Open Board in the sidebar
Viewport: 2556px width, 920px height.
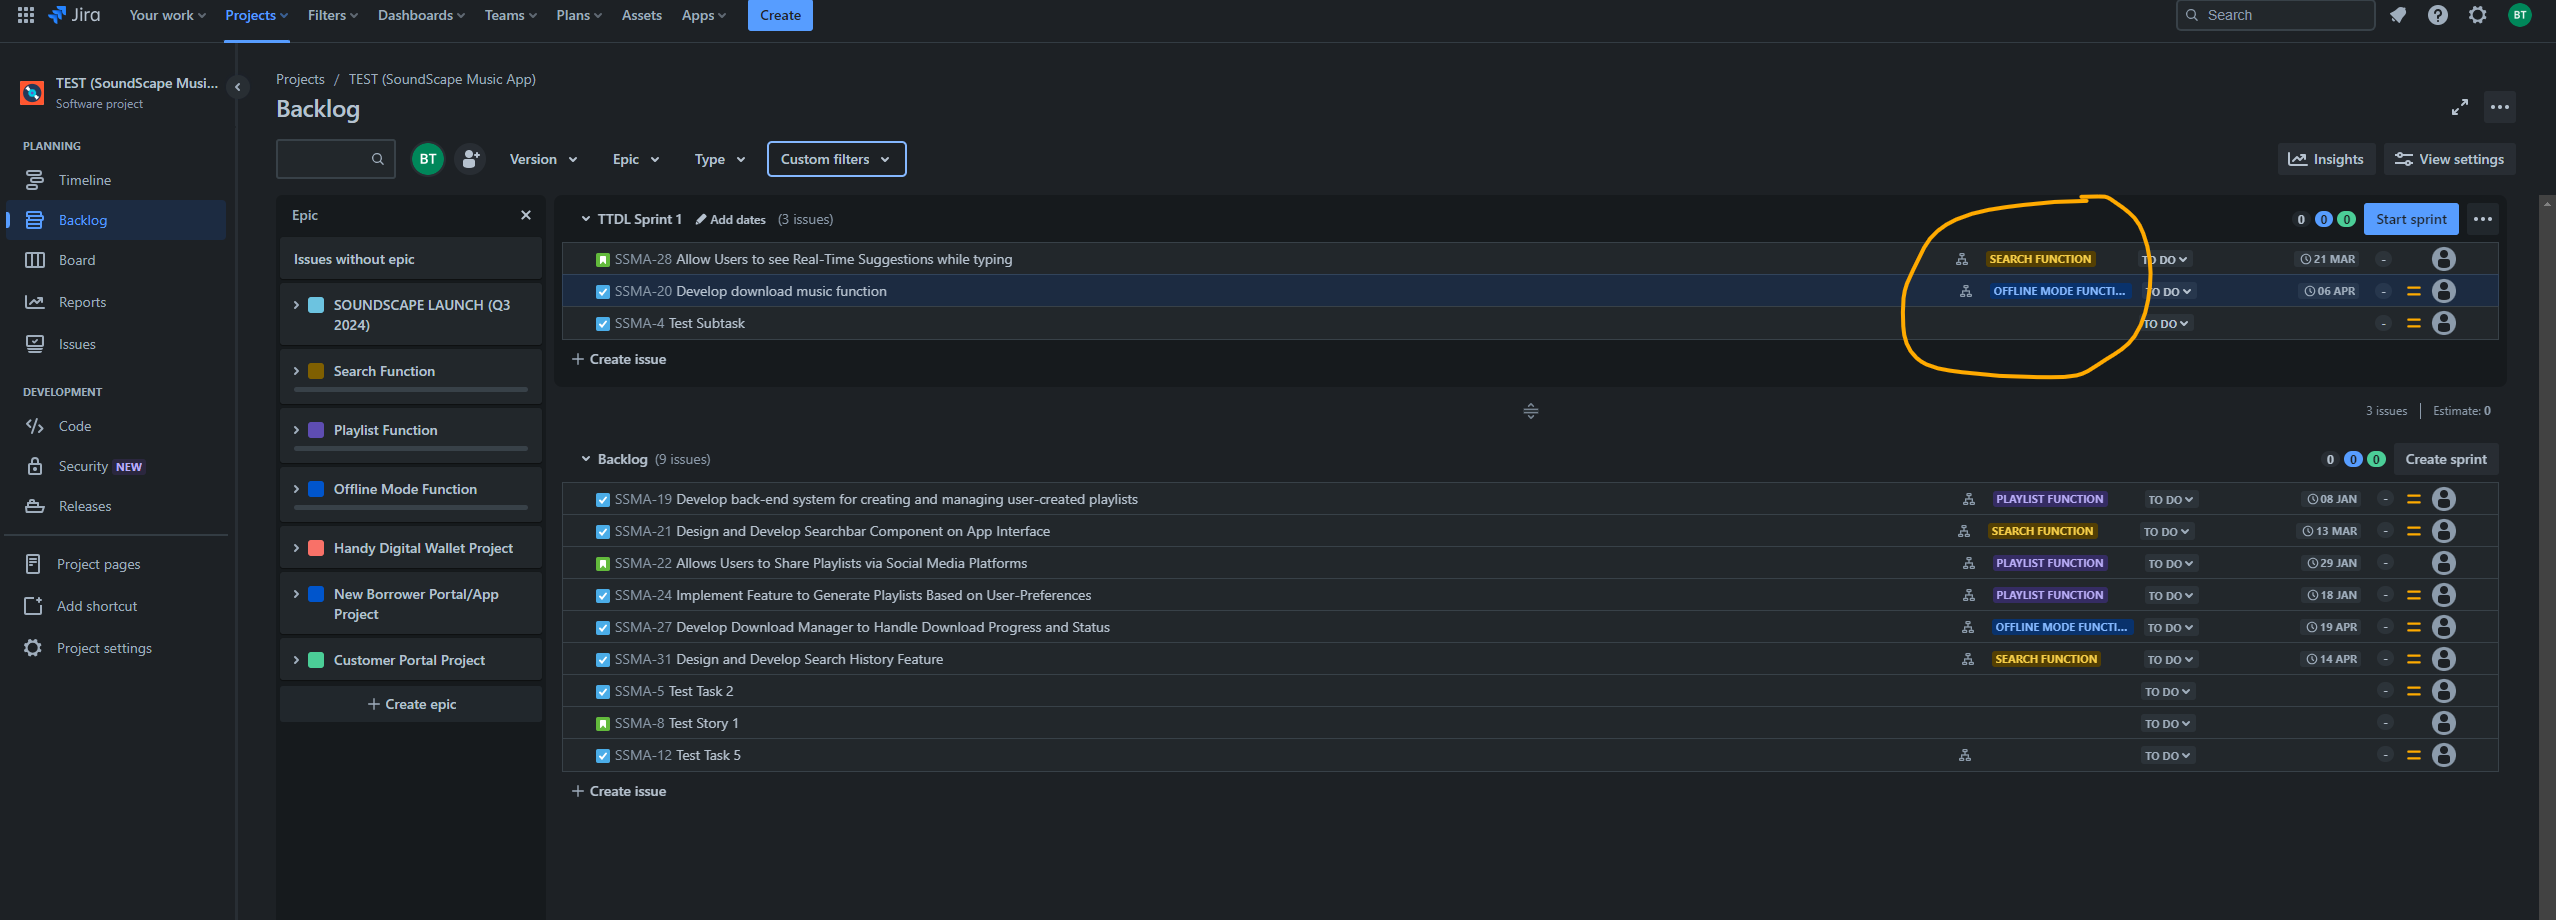(x=116, y=260)
